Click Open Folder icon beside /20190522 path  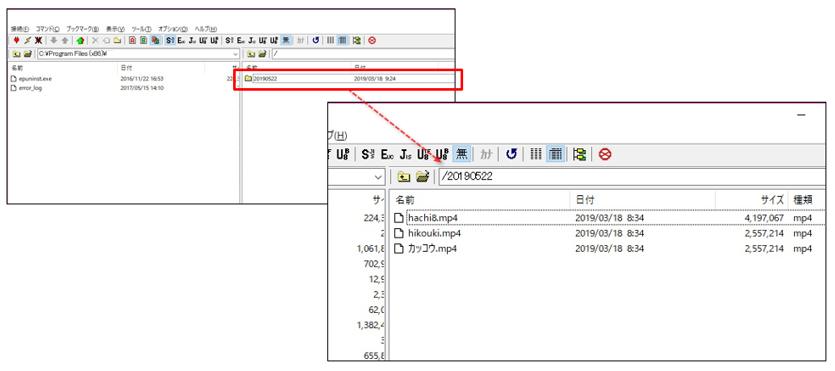point(423,177)
